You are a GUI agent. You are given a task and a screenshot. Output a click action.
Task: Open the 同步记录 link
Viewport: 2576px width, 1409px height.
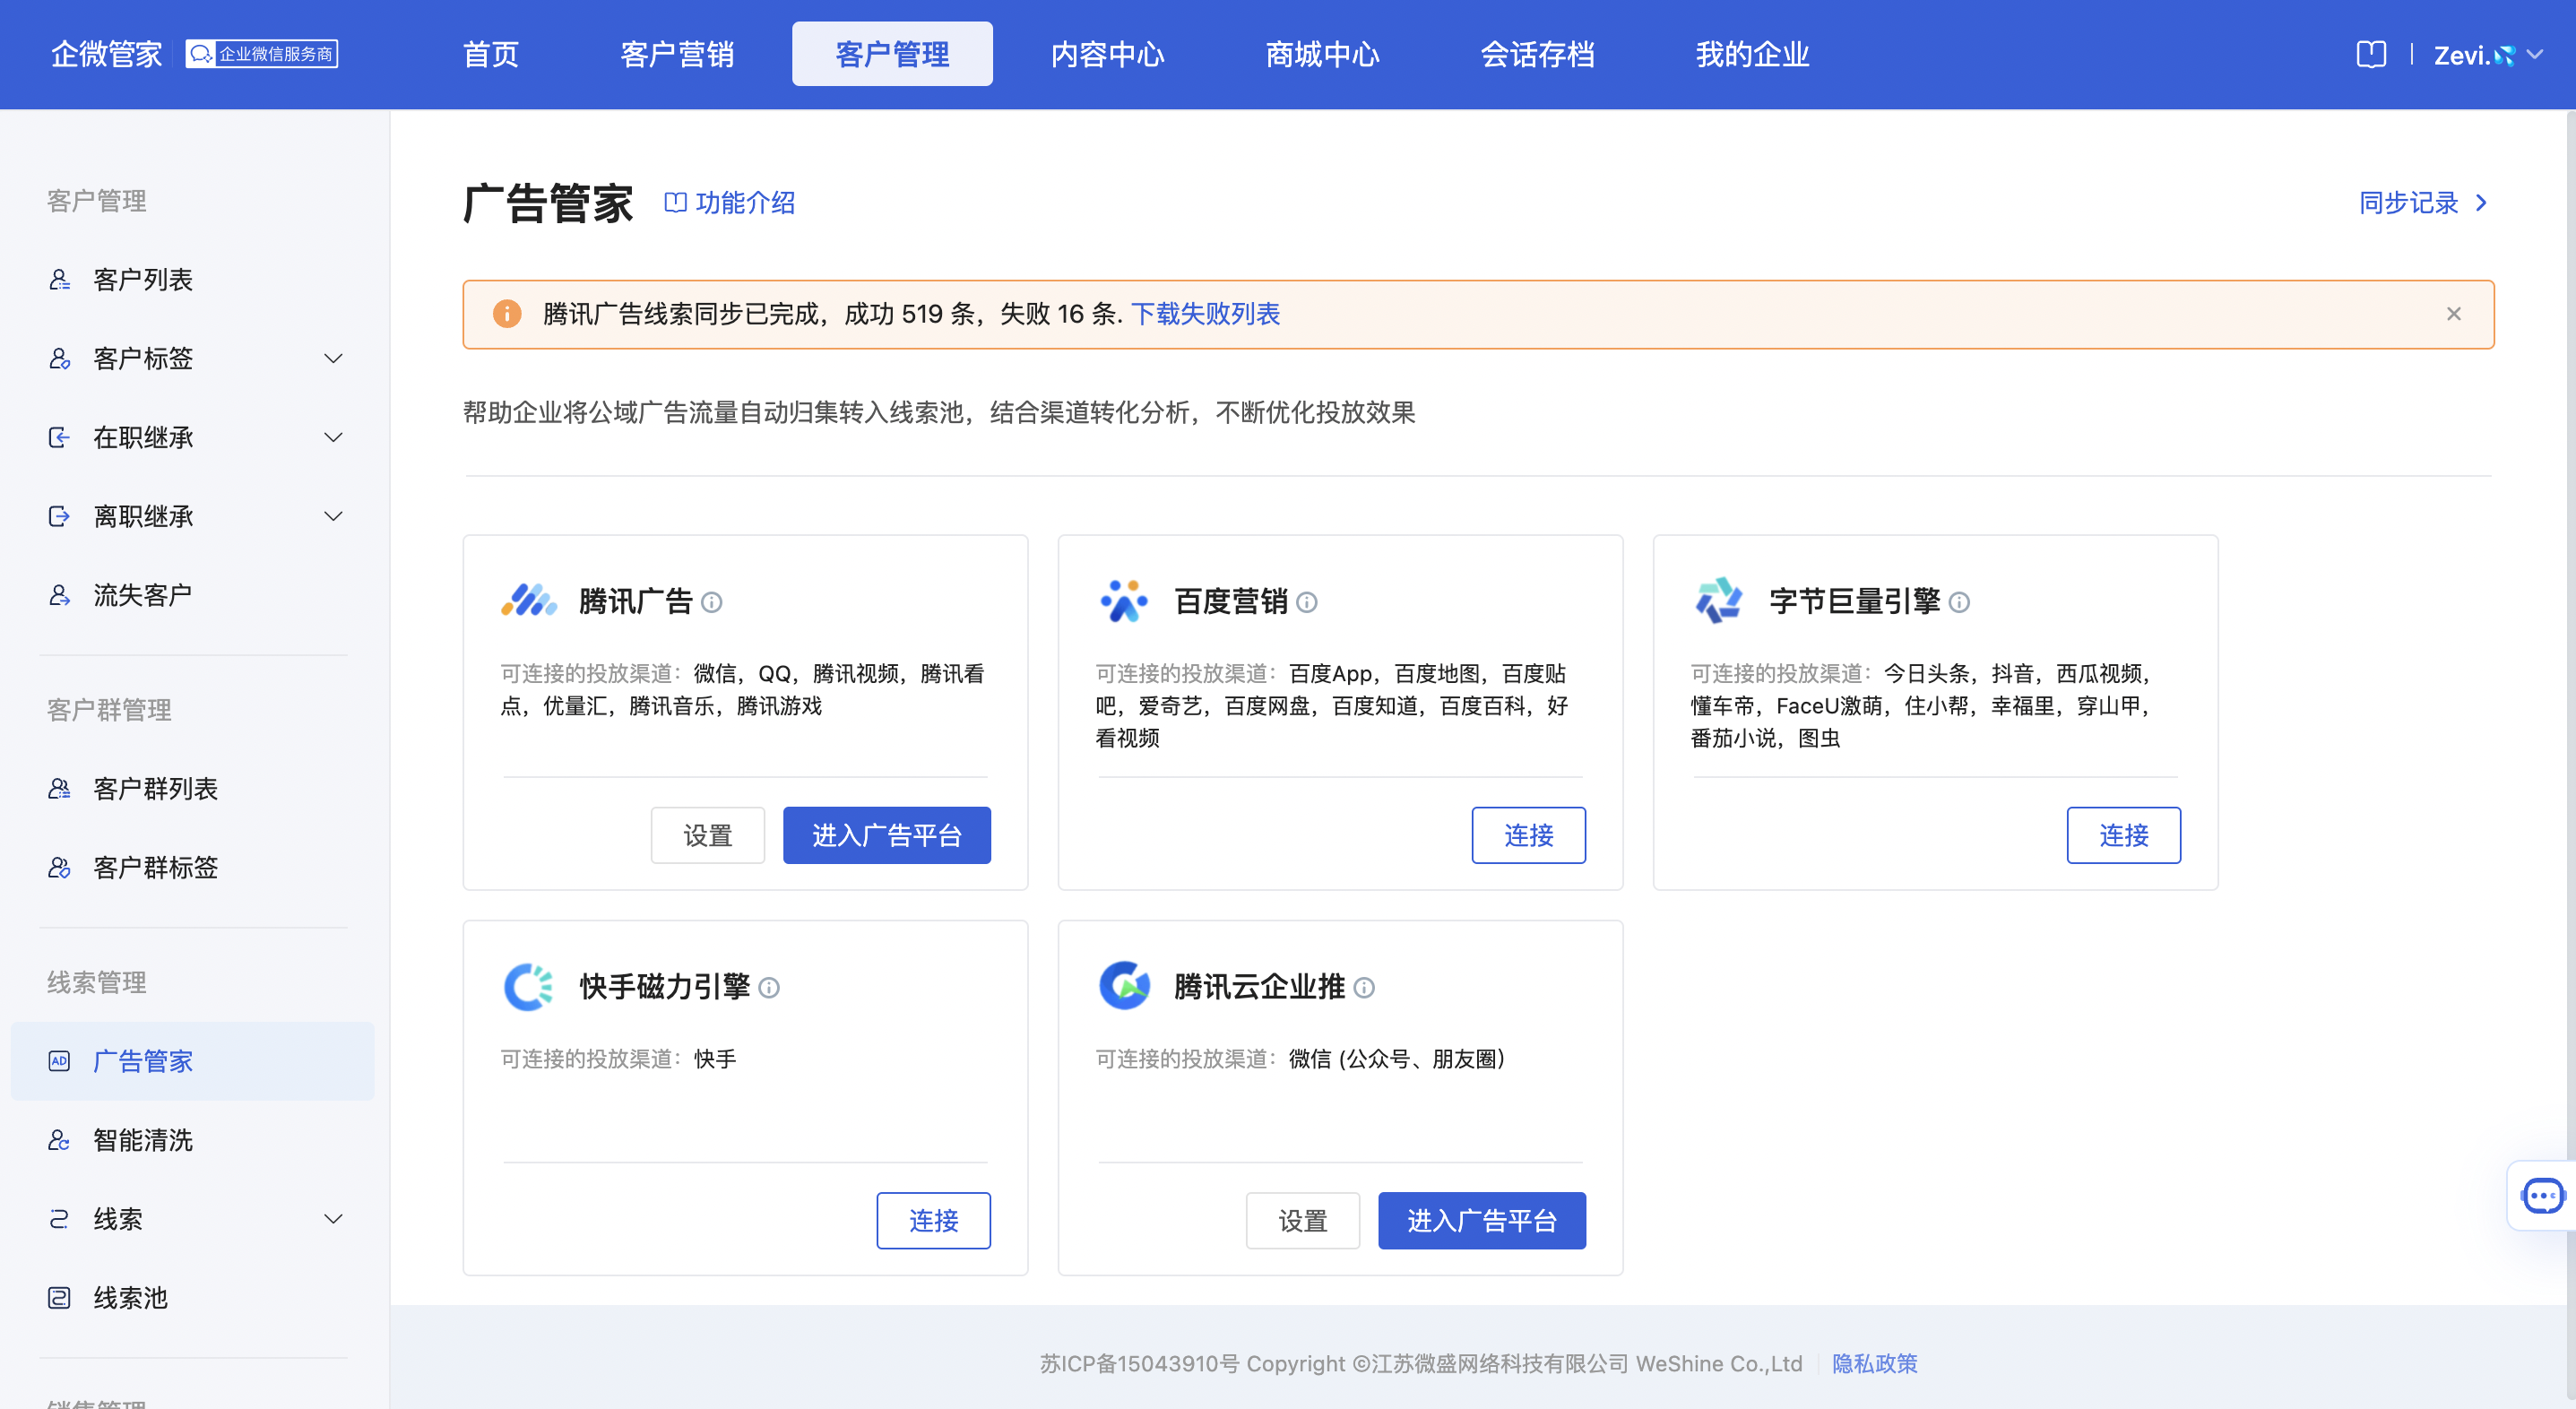pos(2408,203)
